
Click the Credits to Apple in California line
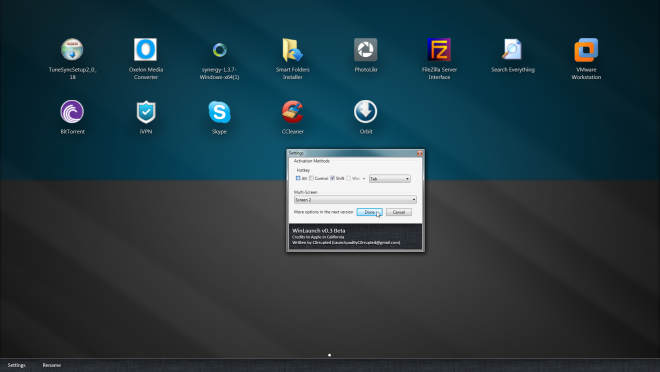(x=318, y=237)
